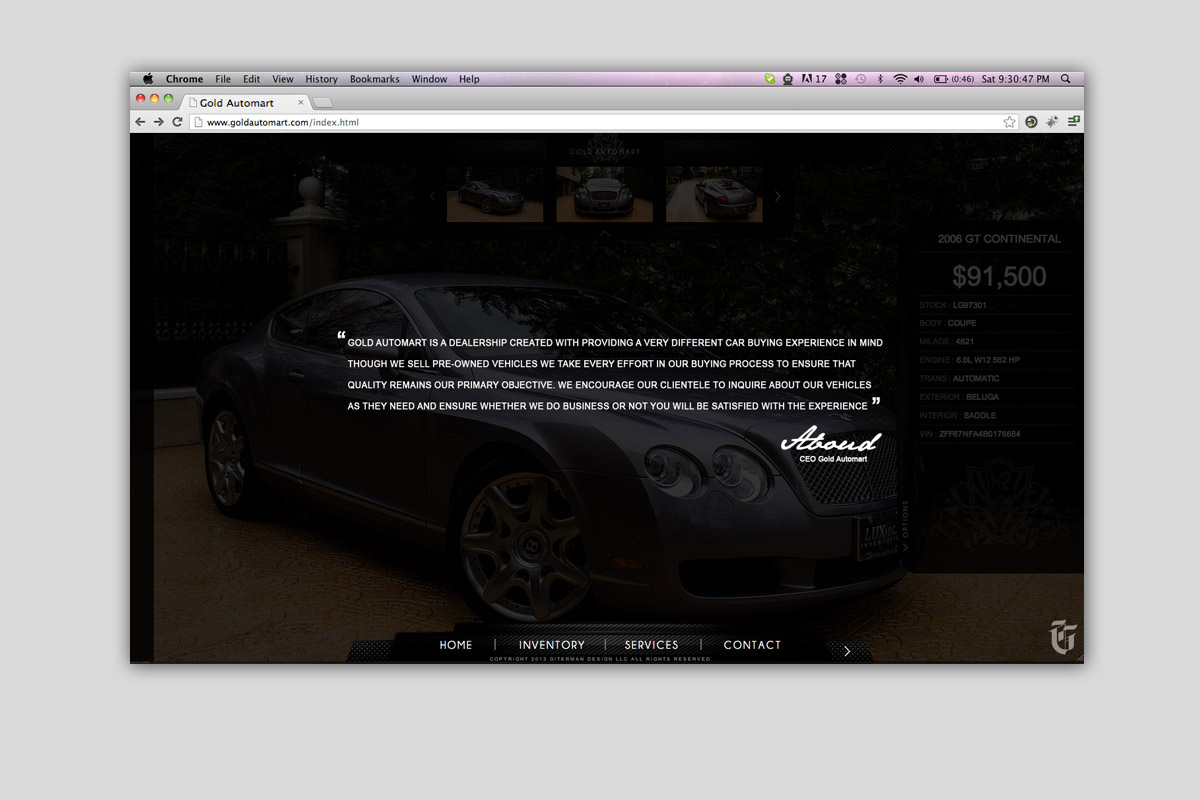Image resolution: width=1200 pixels, height=800 pixels.
Task: Click the Gold Automart logo at page top
Action: pyautogui.click(x=605, y=147)
